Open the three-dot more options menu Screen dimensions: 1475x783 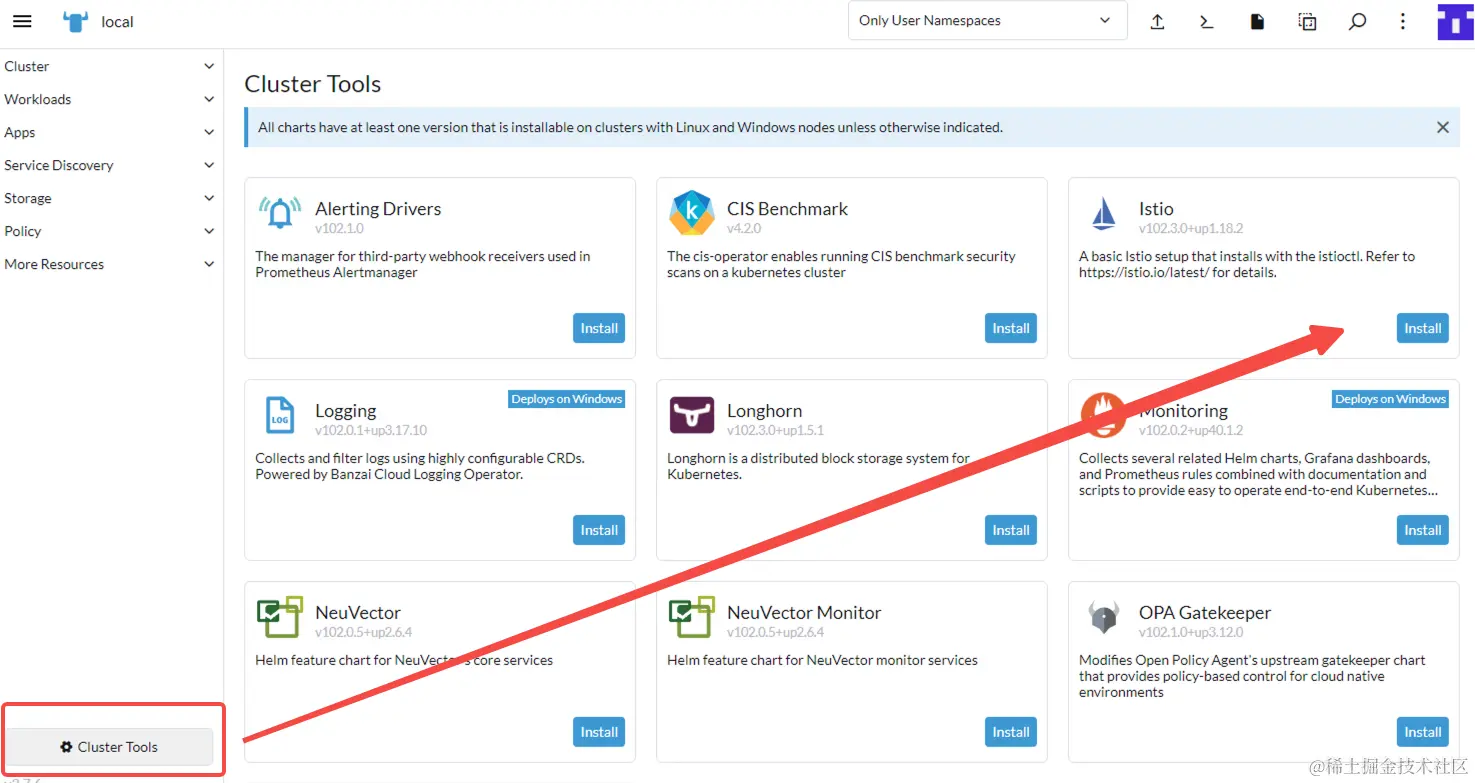[x=1403, y=21]
